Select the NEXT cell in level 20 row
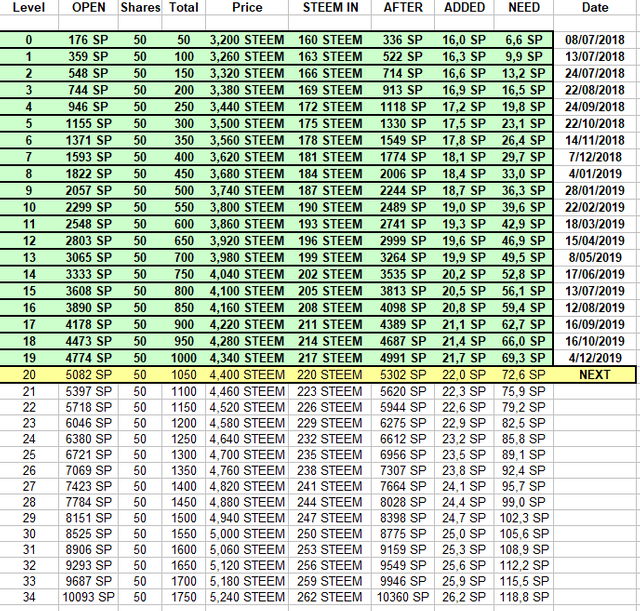Image resolution: width=640 pixels, height=611 pixels. 595,375
